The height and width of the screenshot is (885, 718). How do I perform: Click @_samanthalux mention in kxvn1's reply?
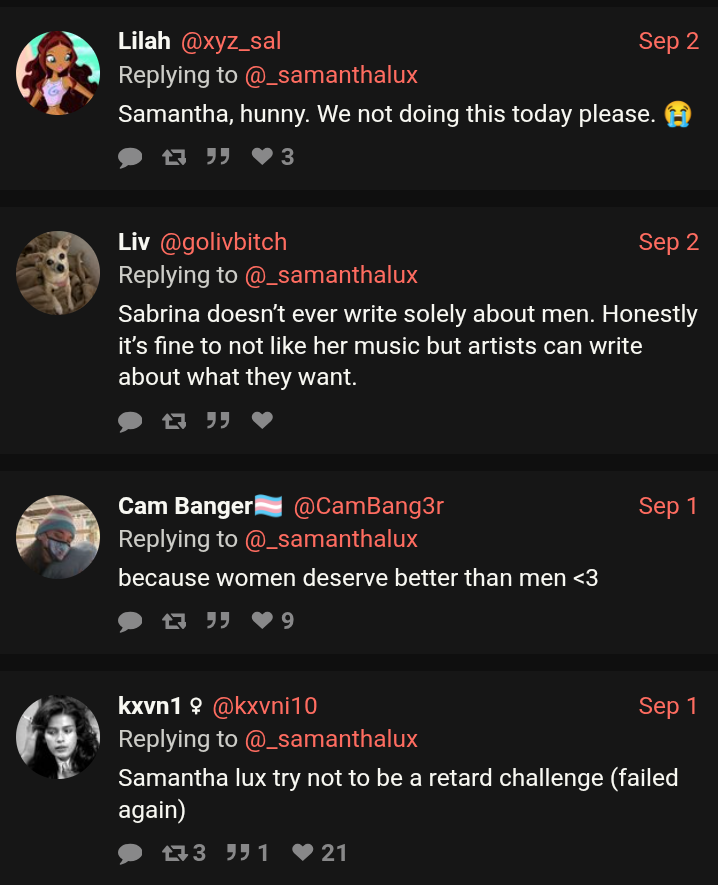[331, 739]
